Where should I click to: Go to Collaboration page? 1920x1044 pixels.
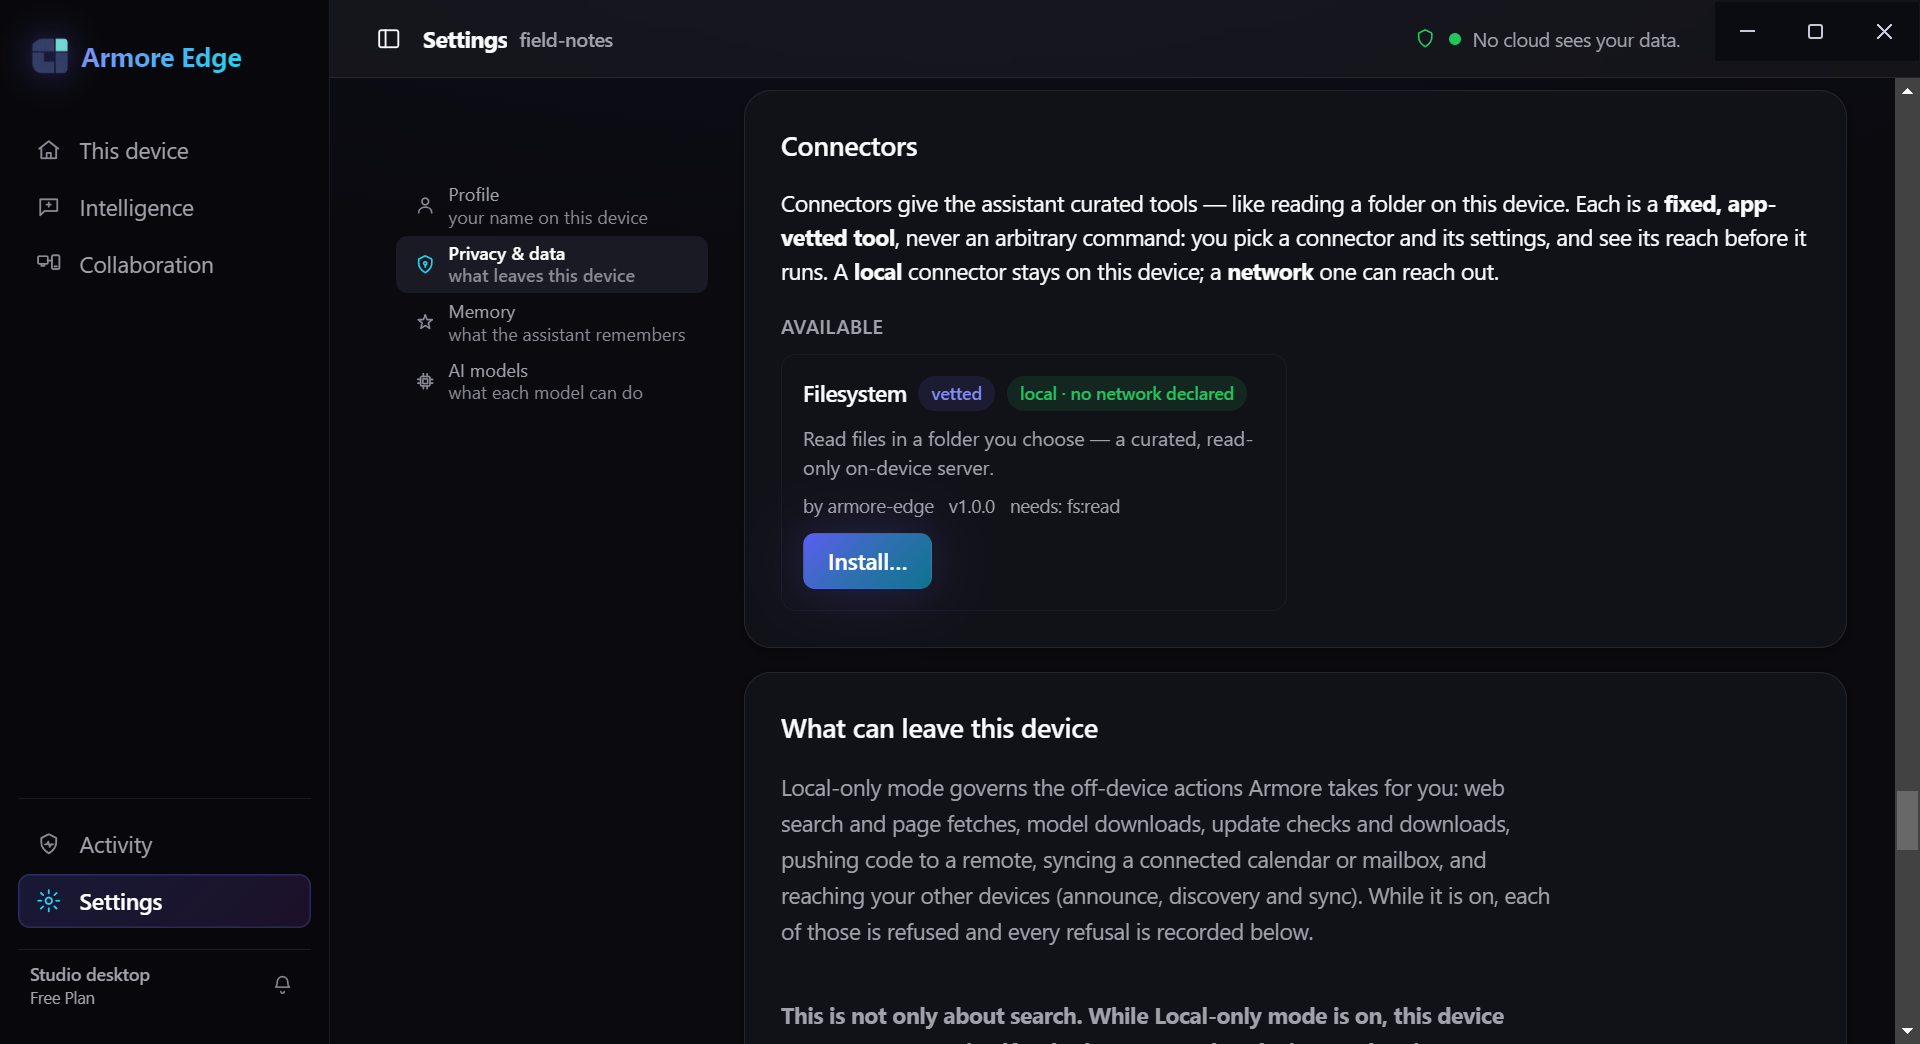tap(164, 264)
